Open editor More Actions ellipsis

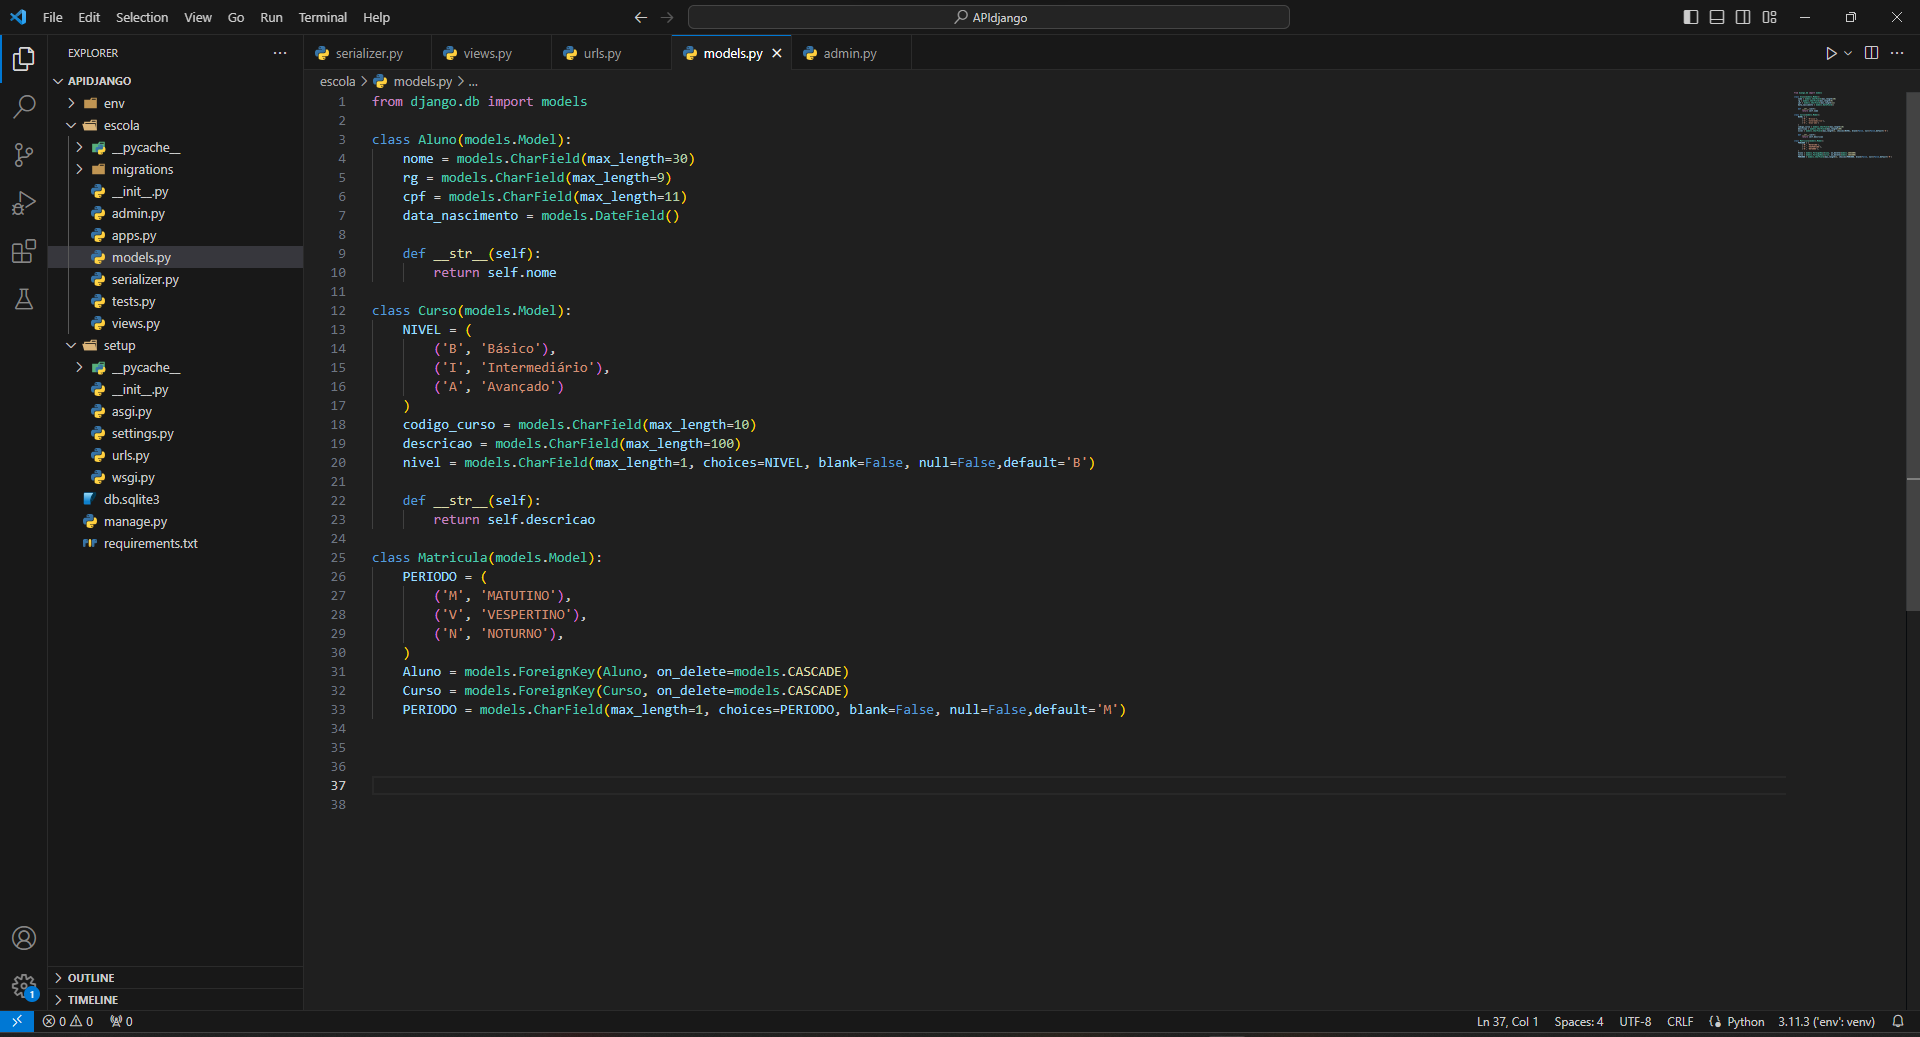[x=1897, y=53]
